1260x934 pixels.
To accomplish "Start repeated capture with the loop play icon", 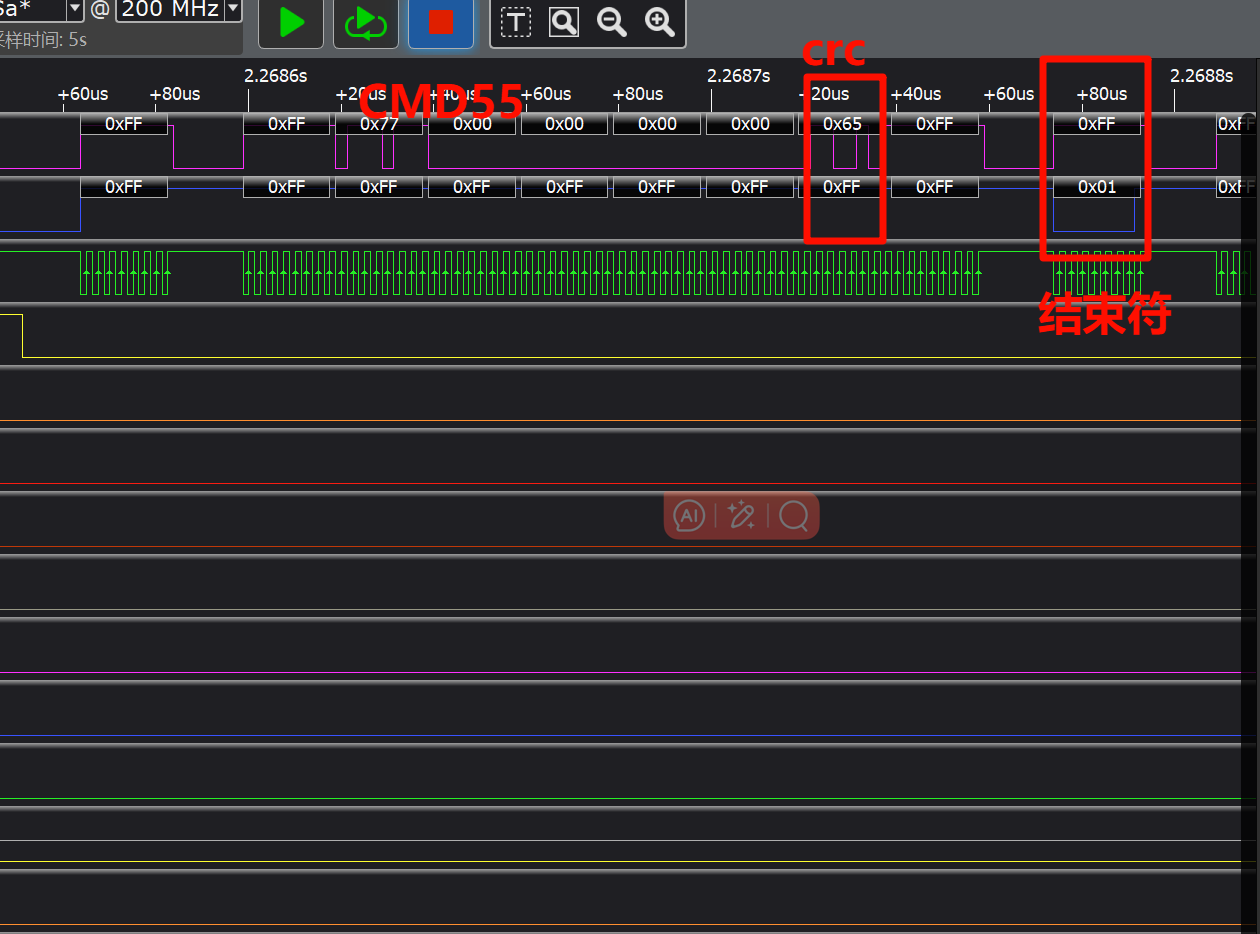I will [x=365, y=23].
